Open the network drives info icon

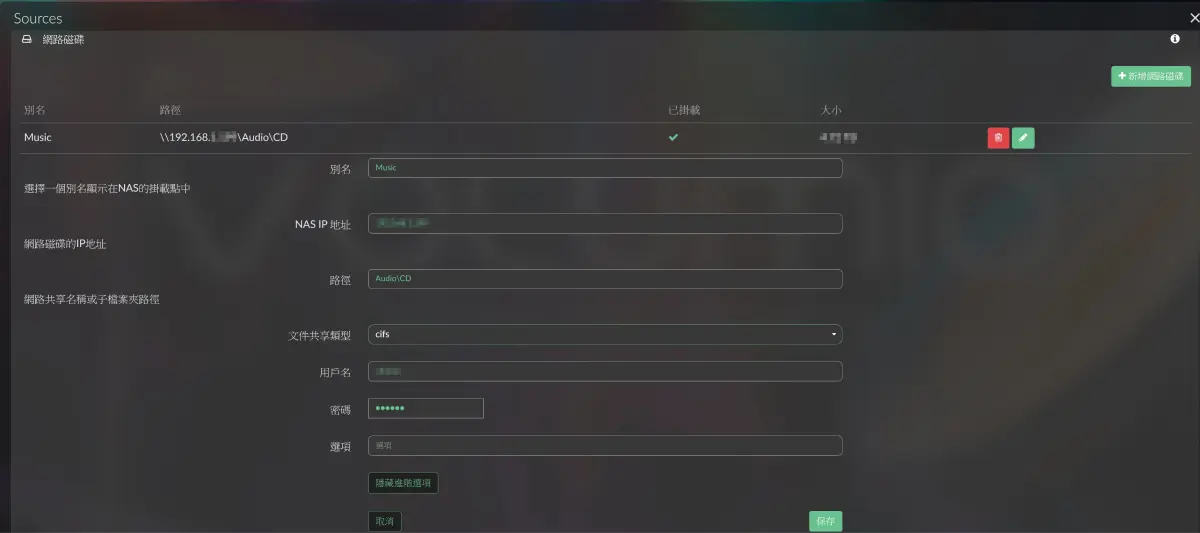click(x=1175, y=39)
